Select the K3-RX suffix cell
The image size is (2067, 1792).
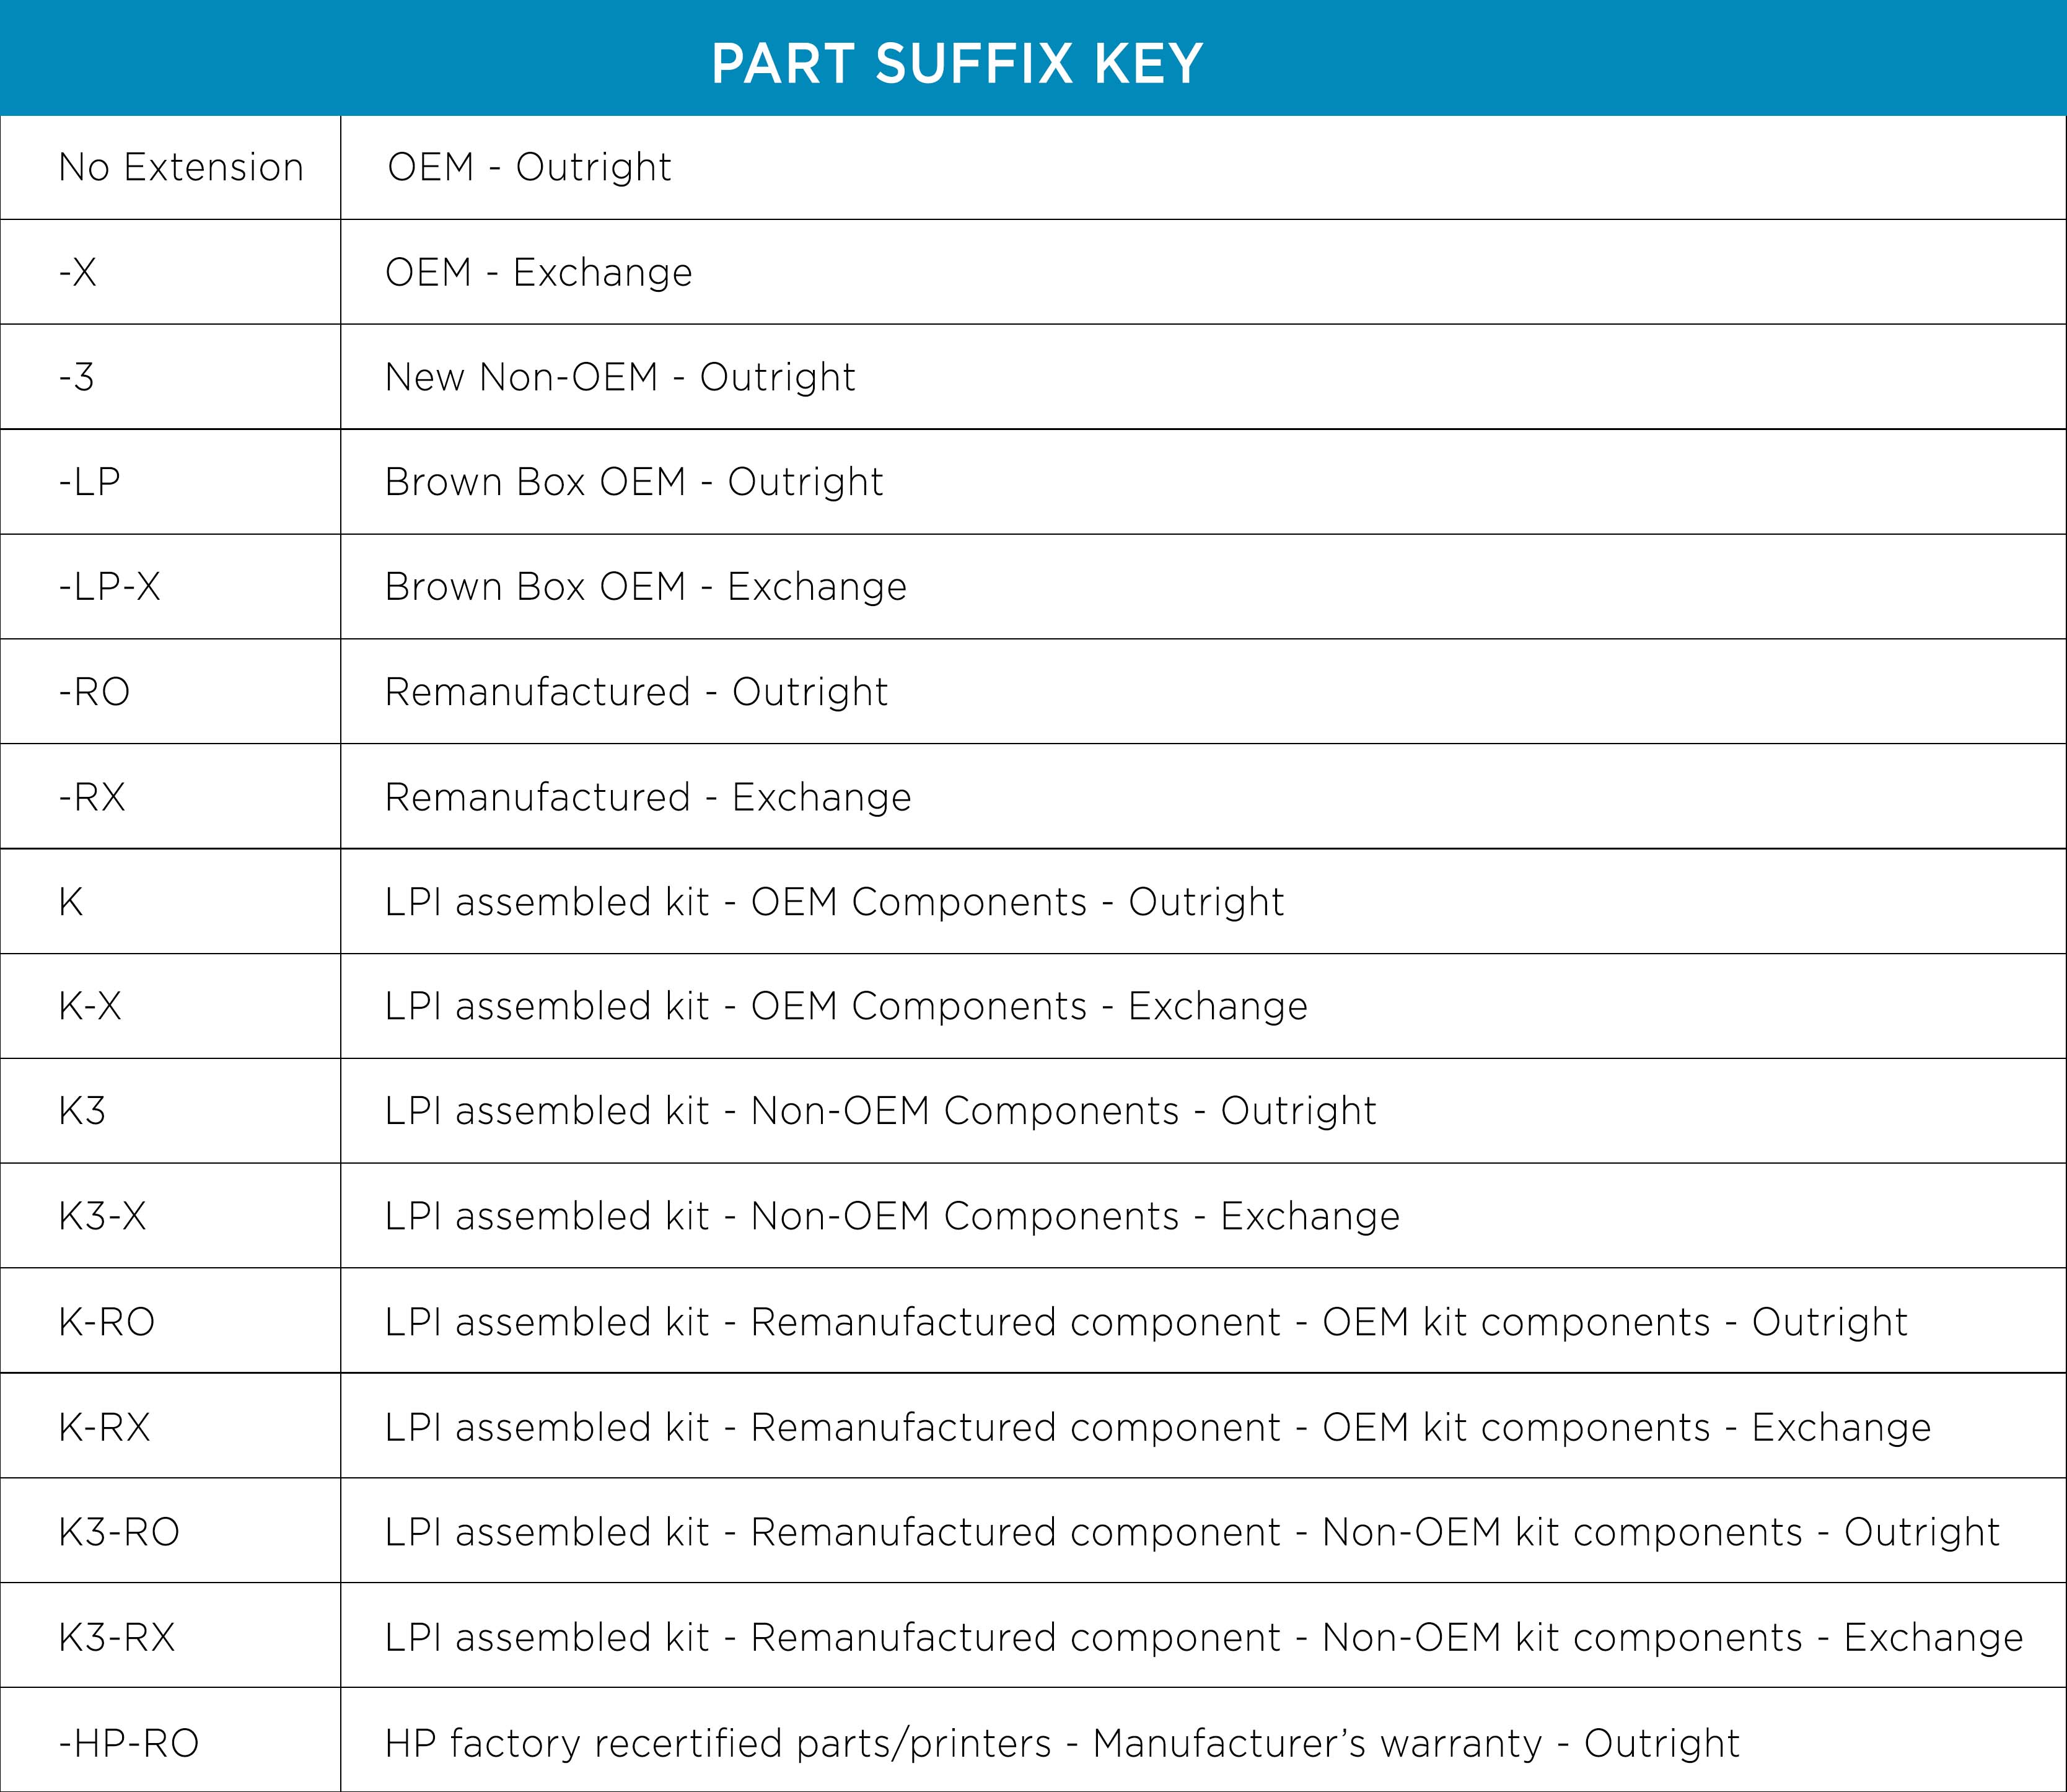click(170, 1636)
